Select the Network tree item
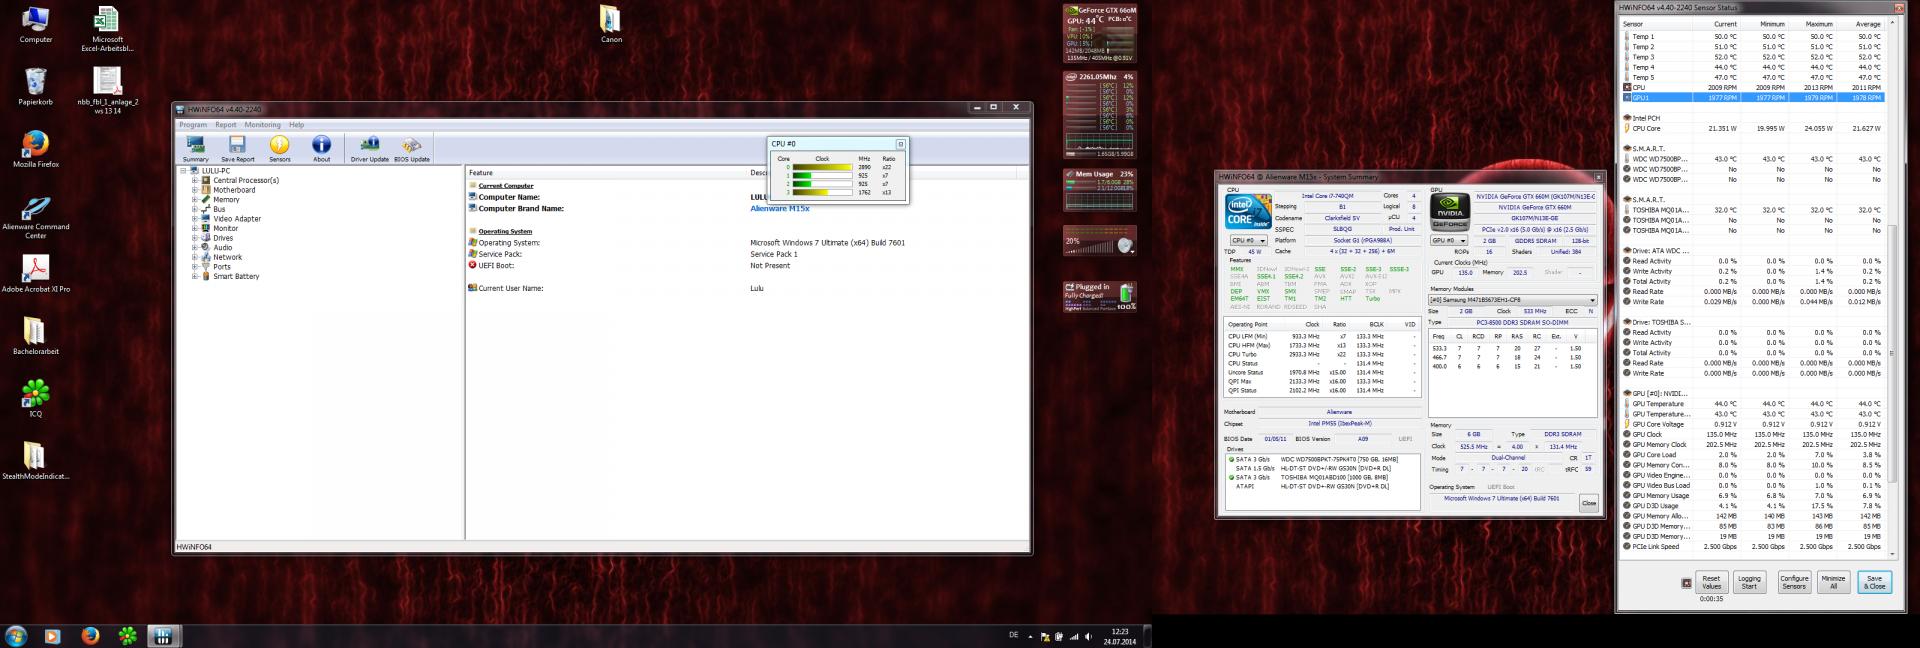Viewport: 1920px width, 648px height. tap(227, 257)
